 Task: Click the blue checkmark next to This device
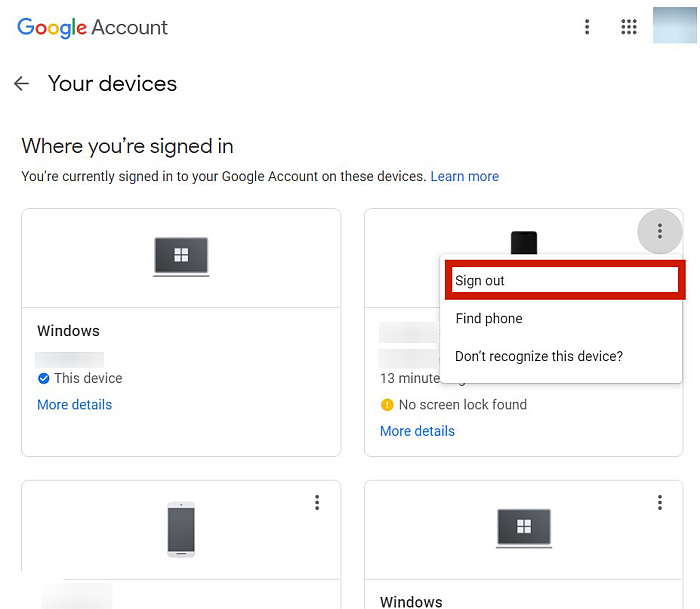pos(44,379)
